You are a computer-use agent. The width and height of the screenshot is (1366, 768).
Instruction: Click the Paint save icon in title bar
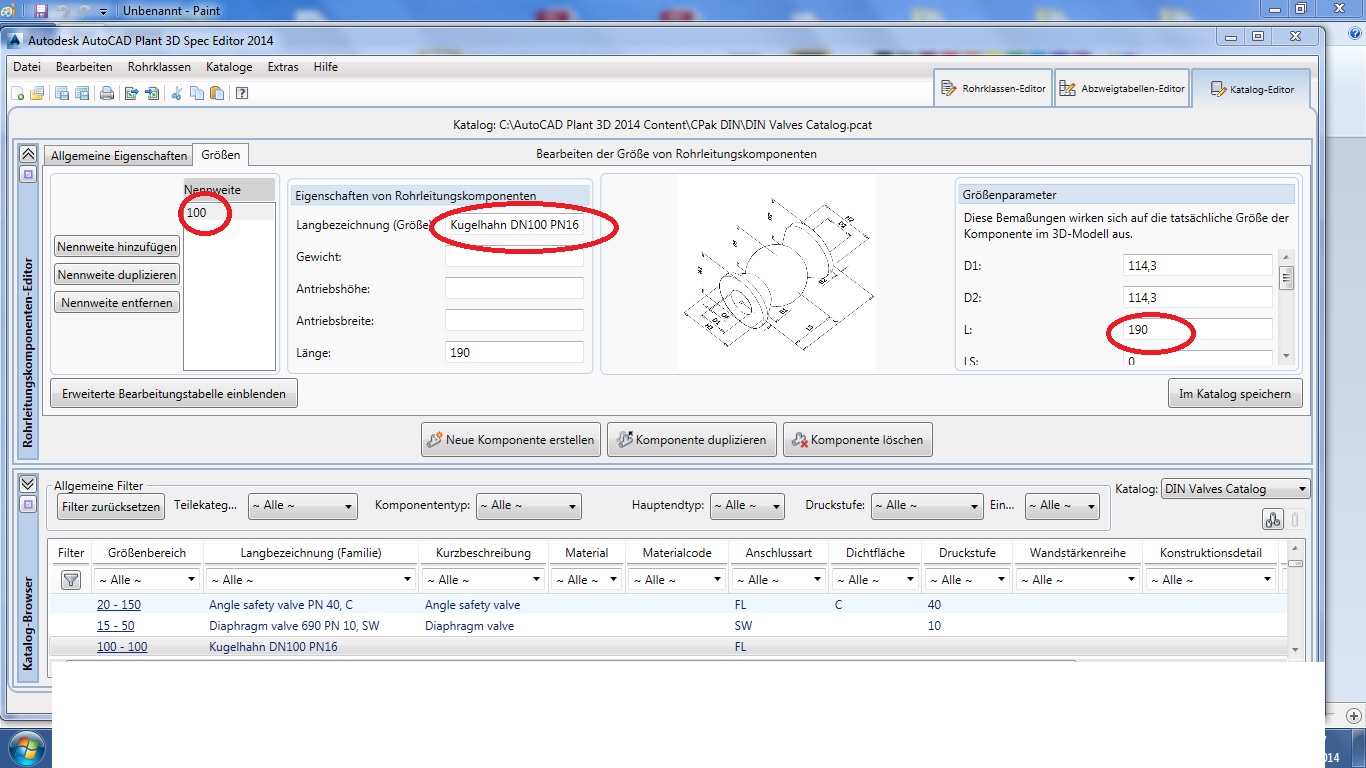tap(41, 10)
